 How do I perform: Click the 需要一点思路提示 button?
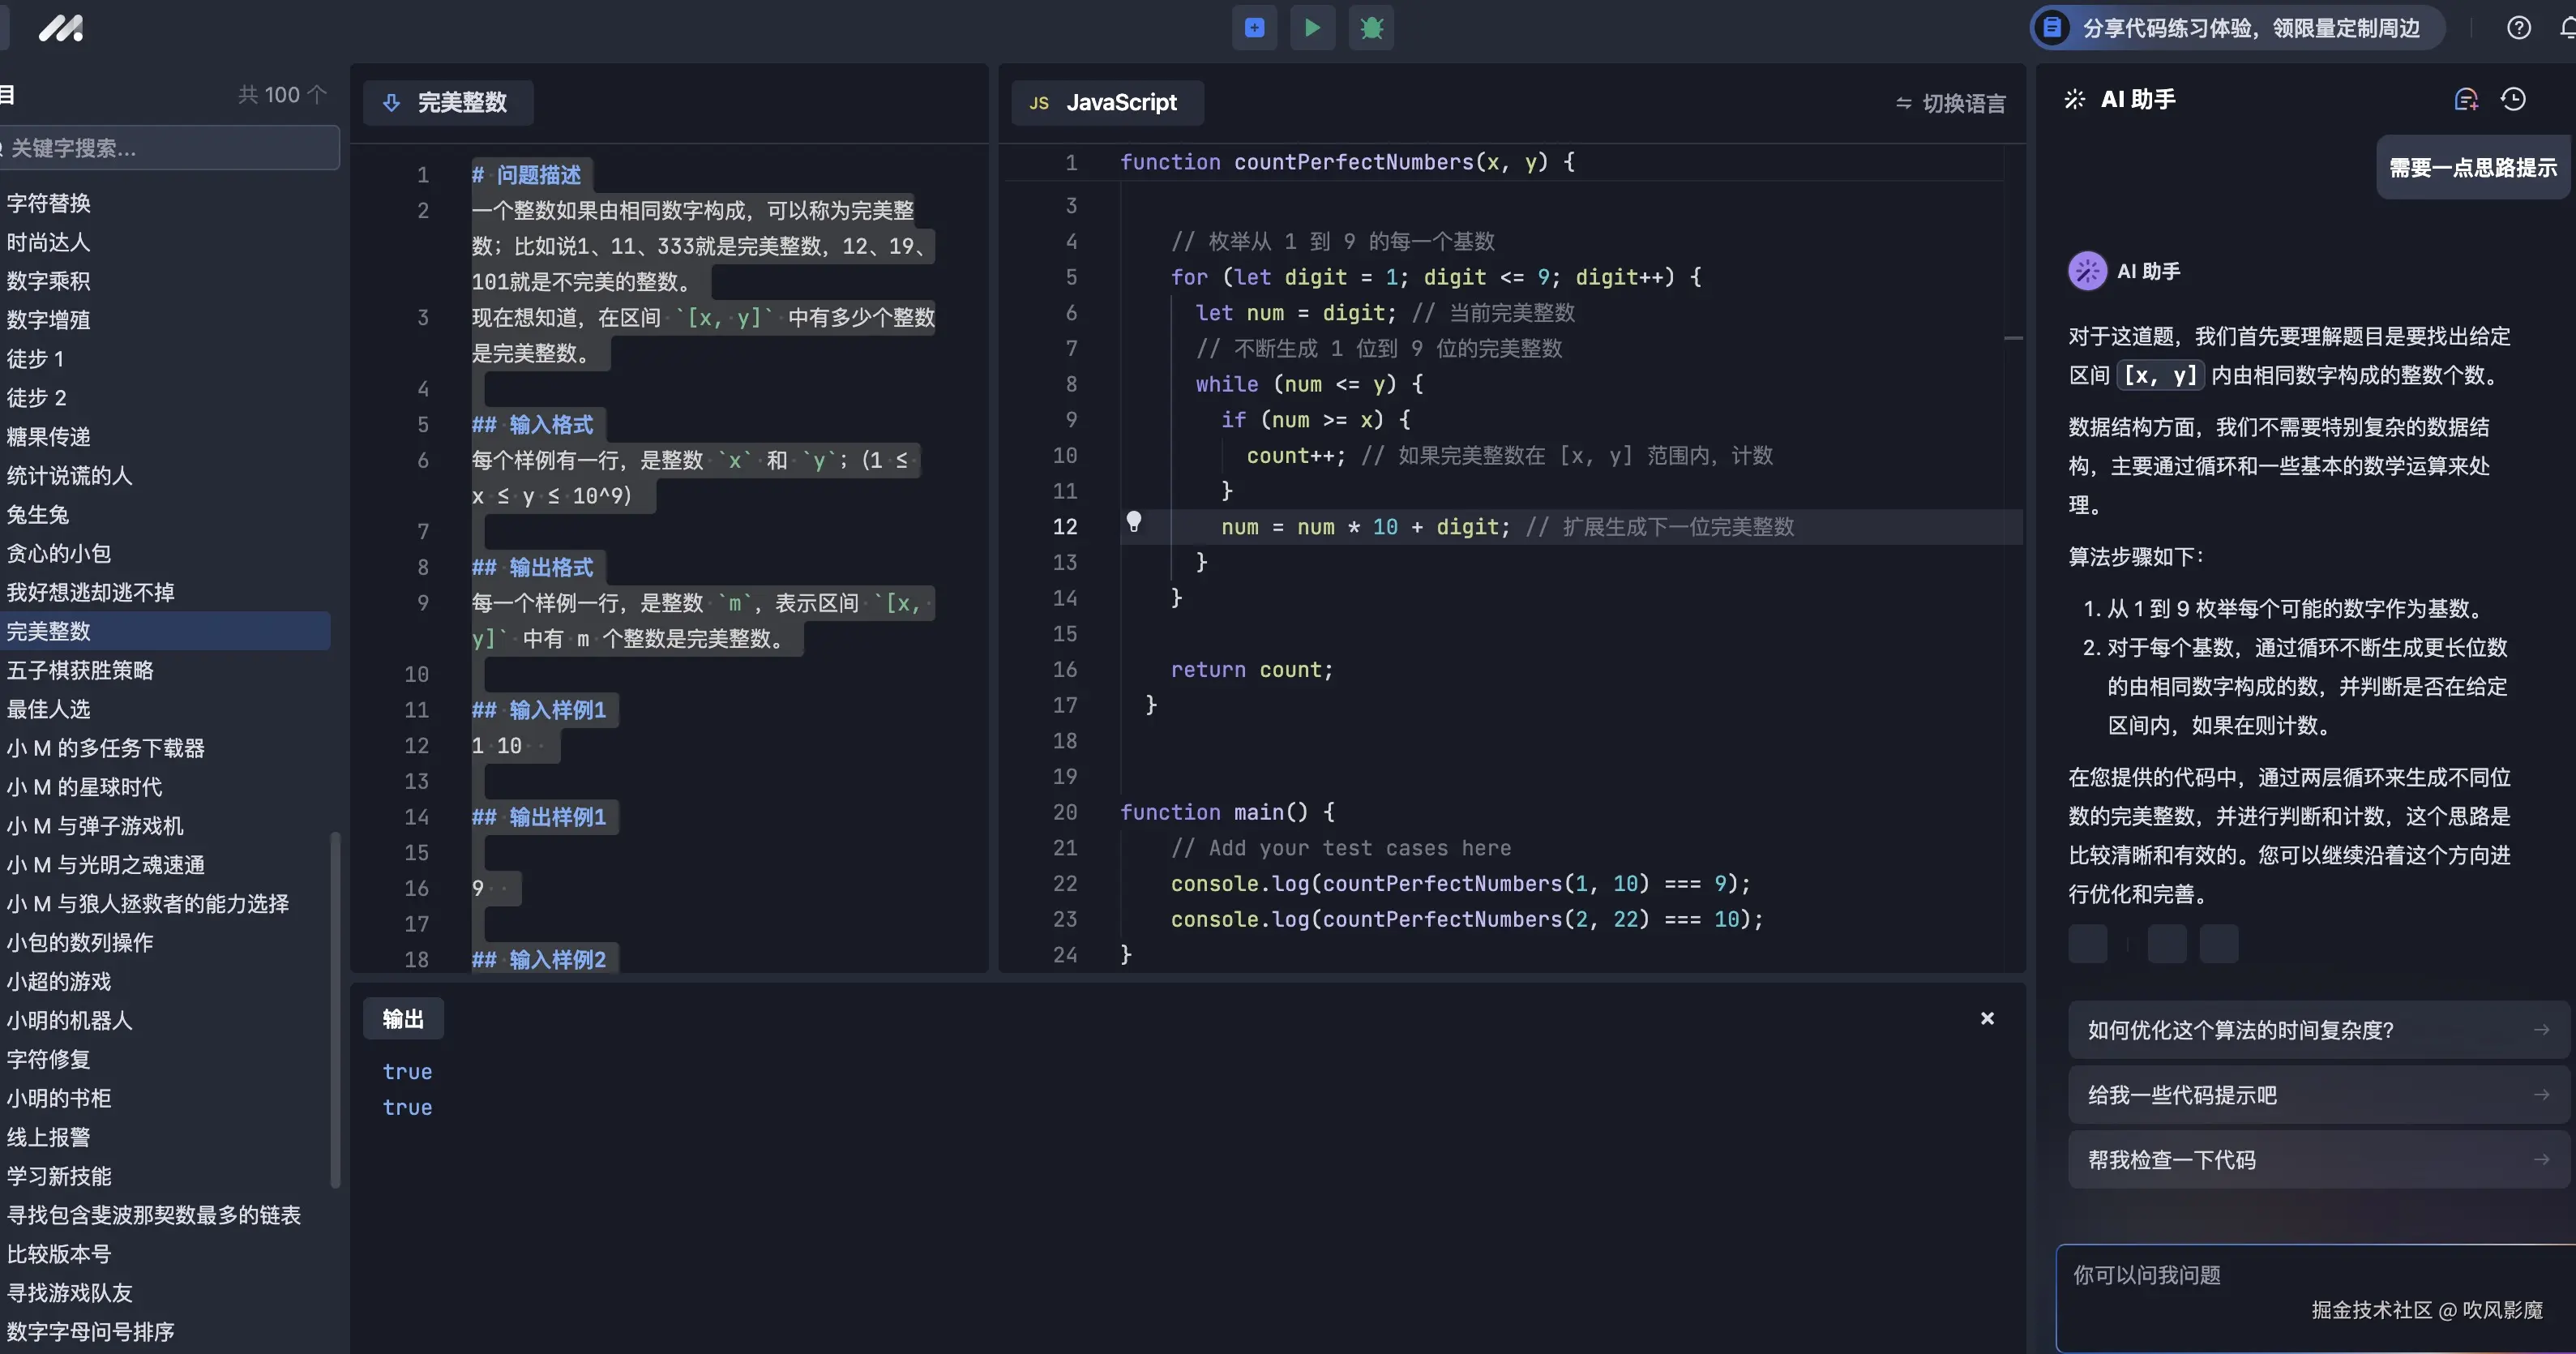[x=2471, y=167]
